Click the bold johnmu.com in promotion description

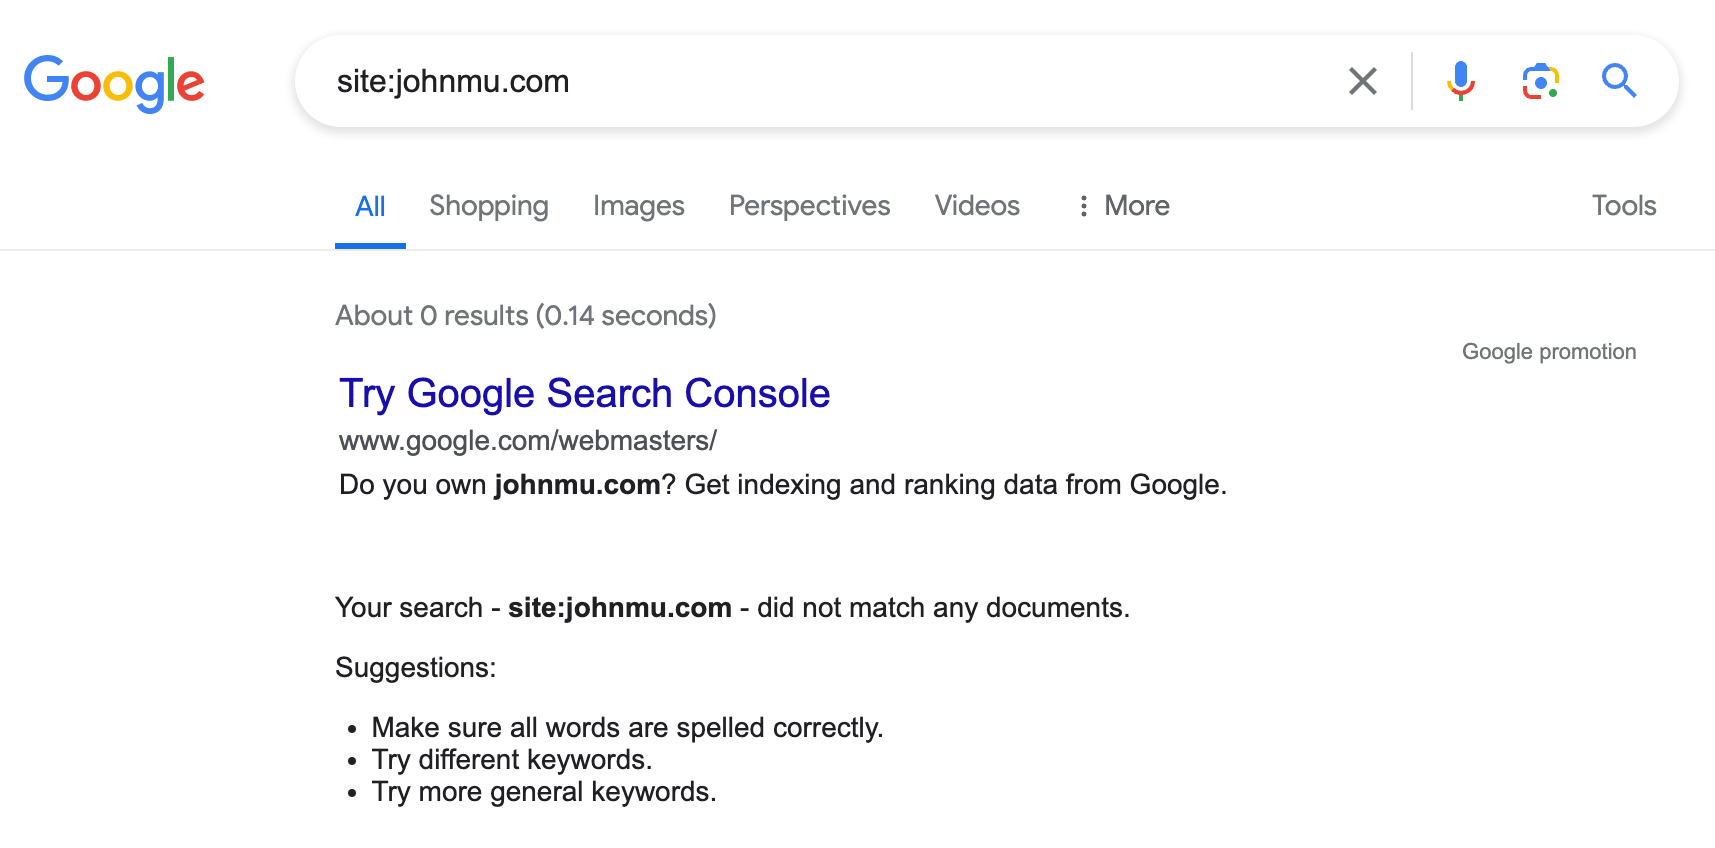tap(577, 485)
